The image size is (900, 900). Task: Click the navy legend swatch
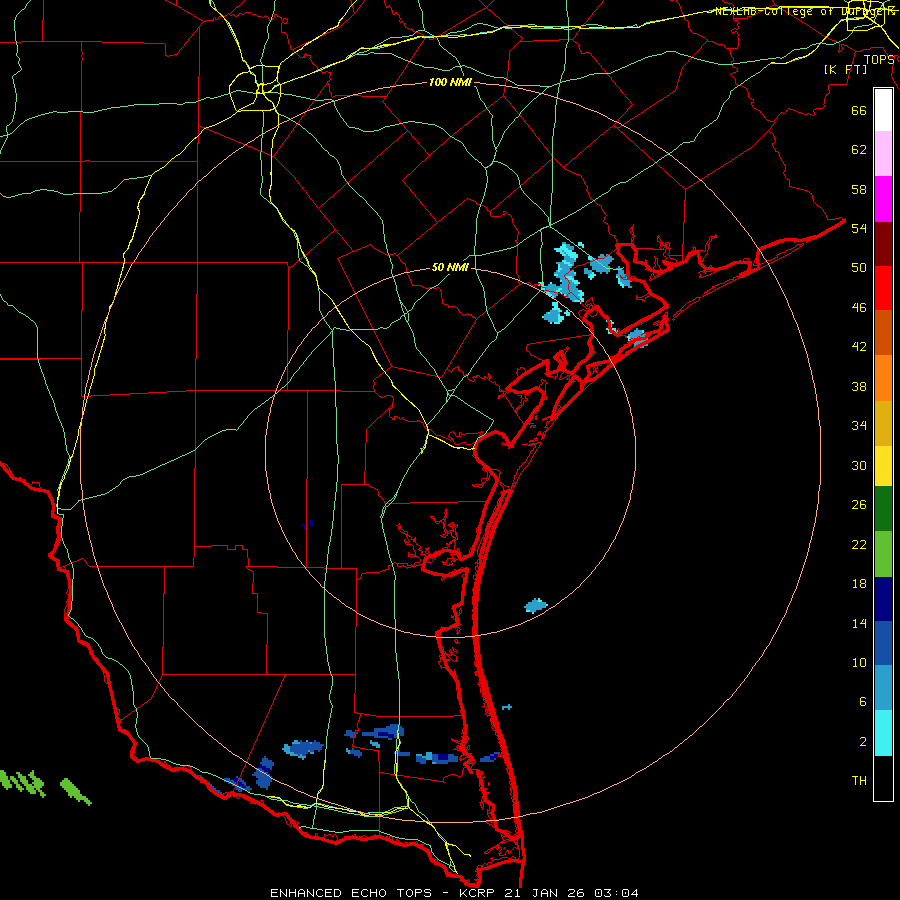tap(883, 599)
